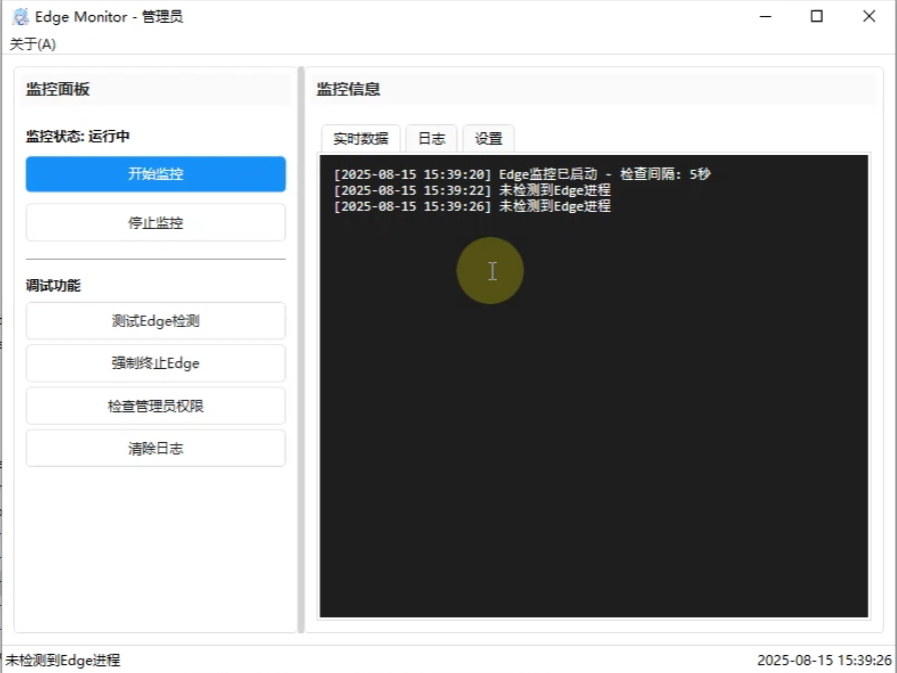
Task: Click 强制终止Edge to kill Edge
Action: [155, 363]
